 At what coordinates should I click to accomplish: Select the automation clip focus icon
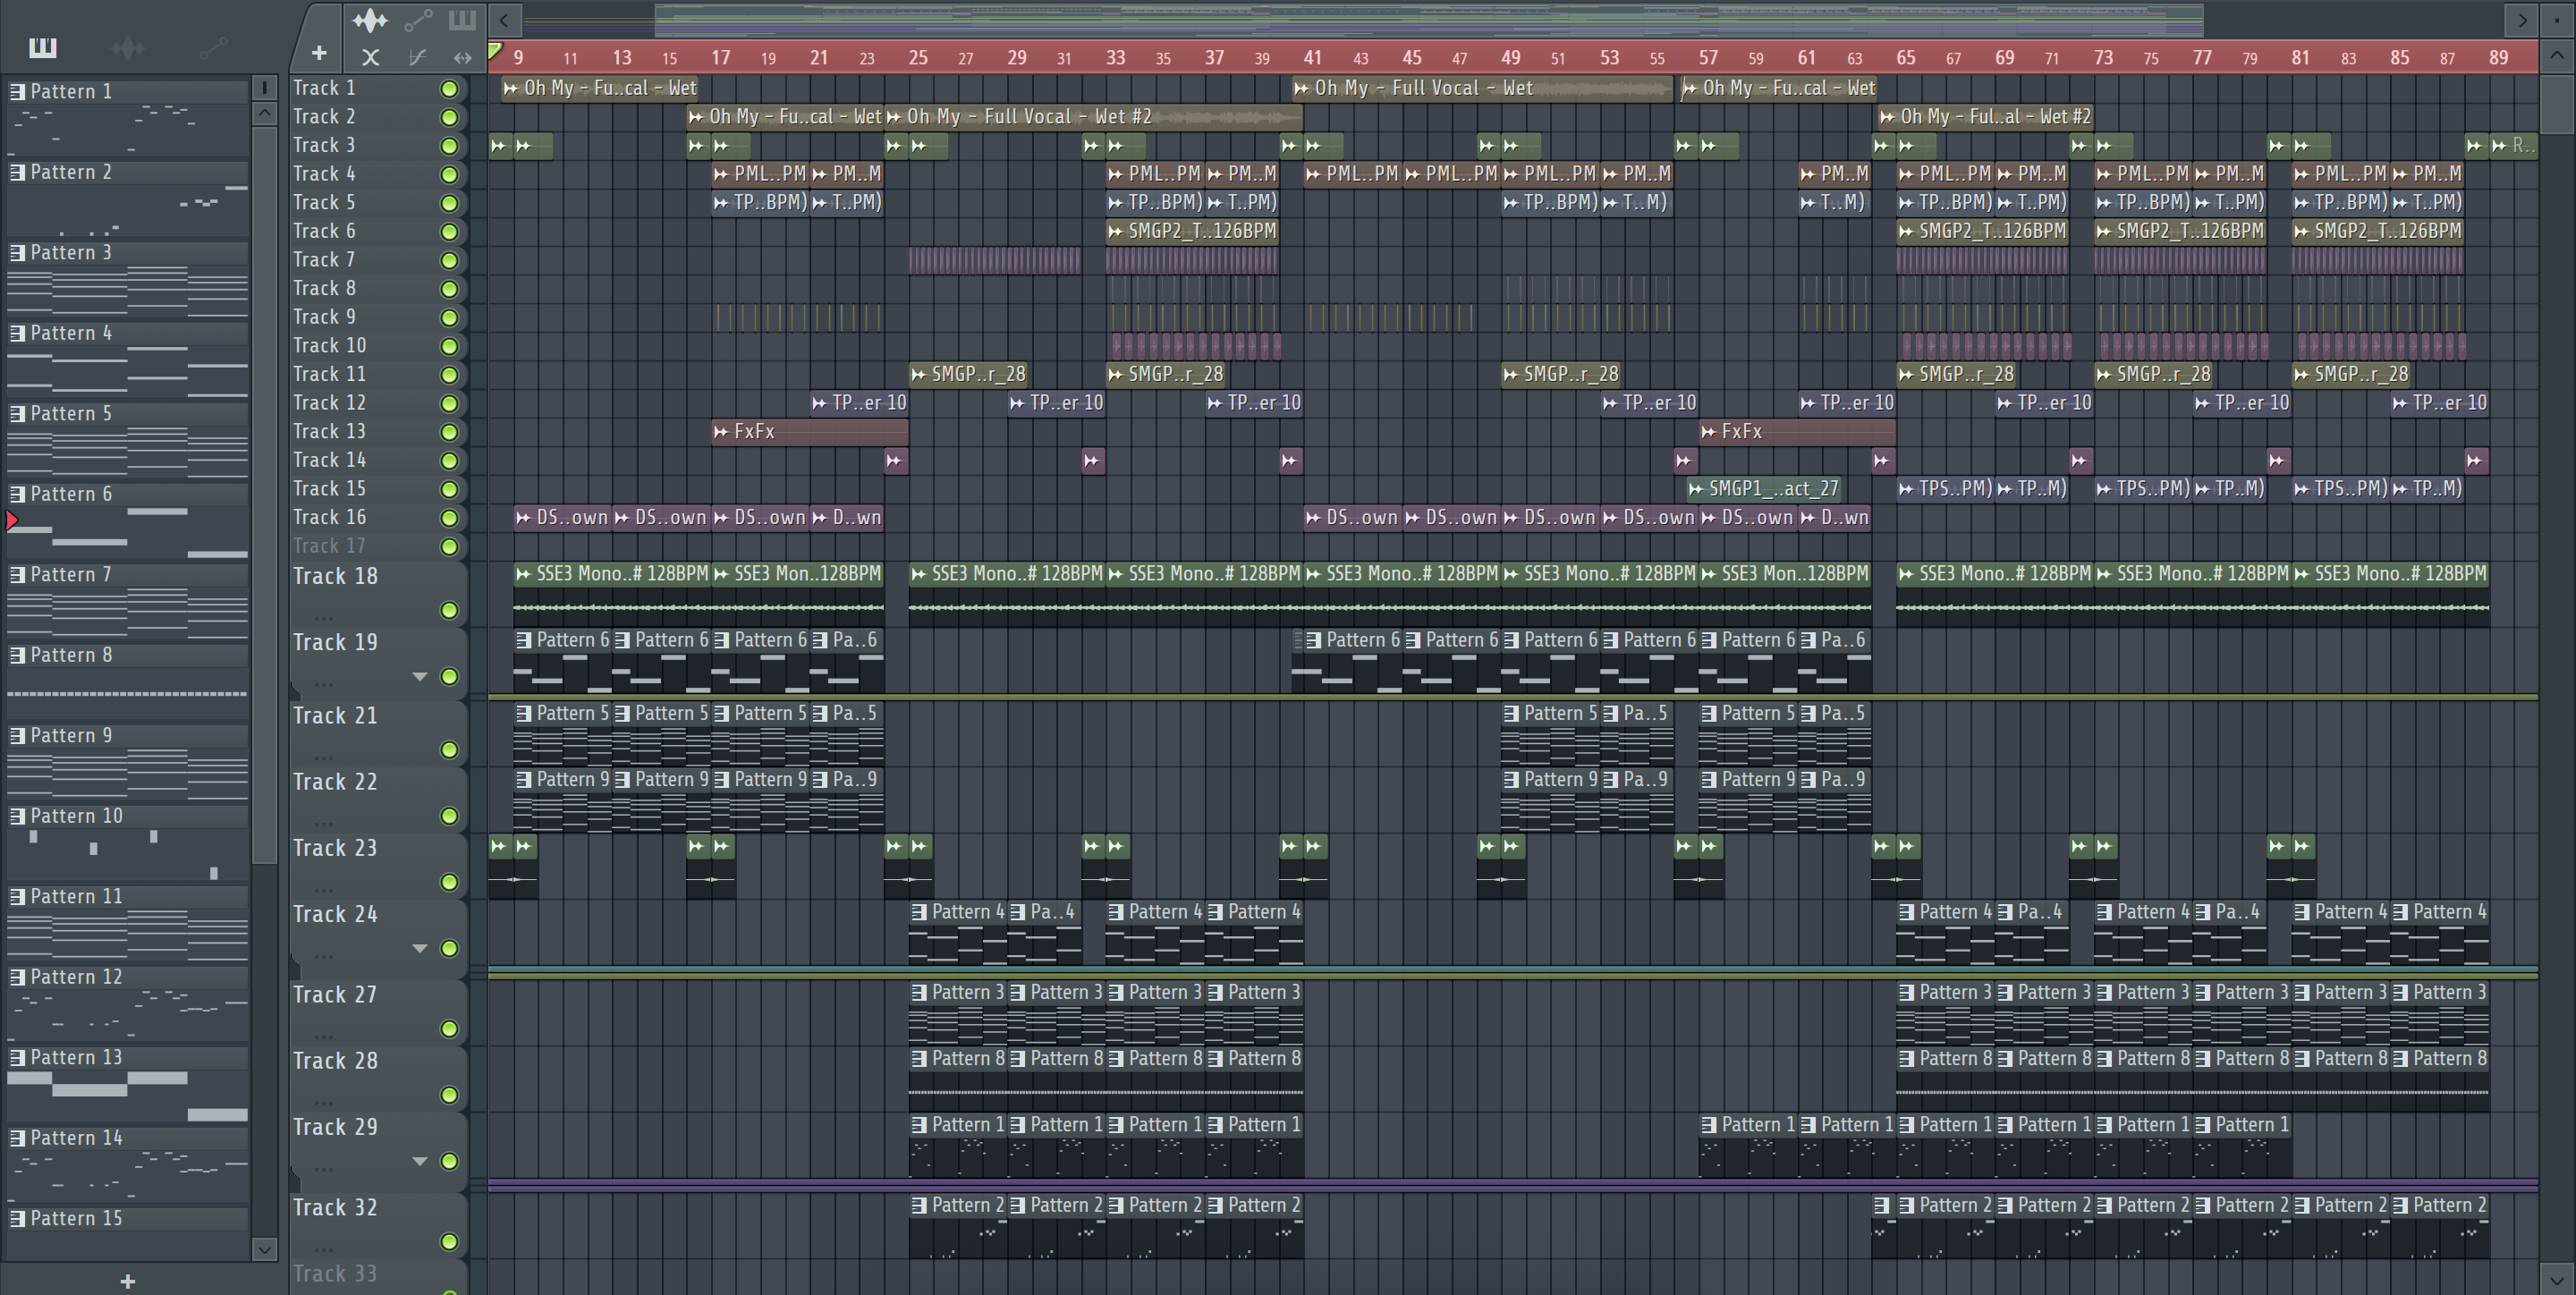(x=417, y=19)
